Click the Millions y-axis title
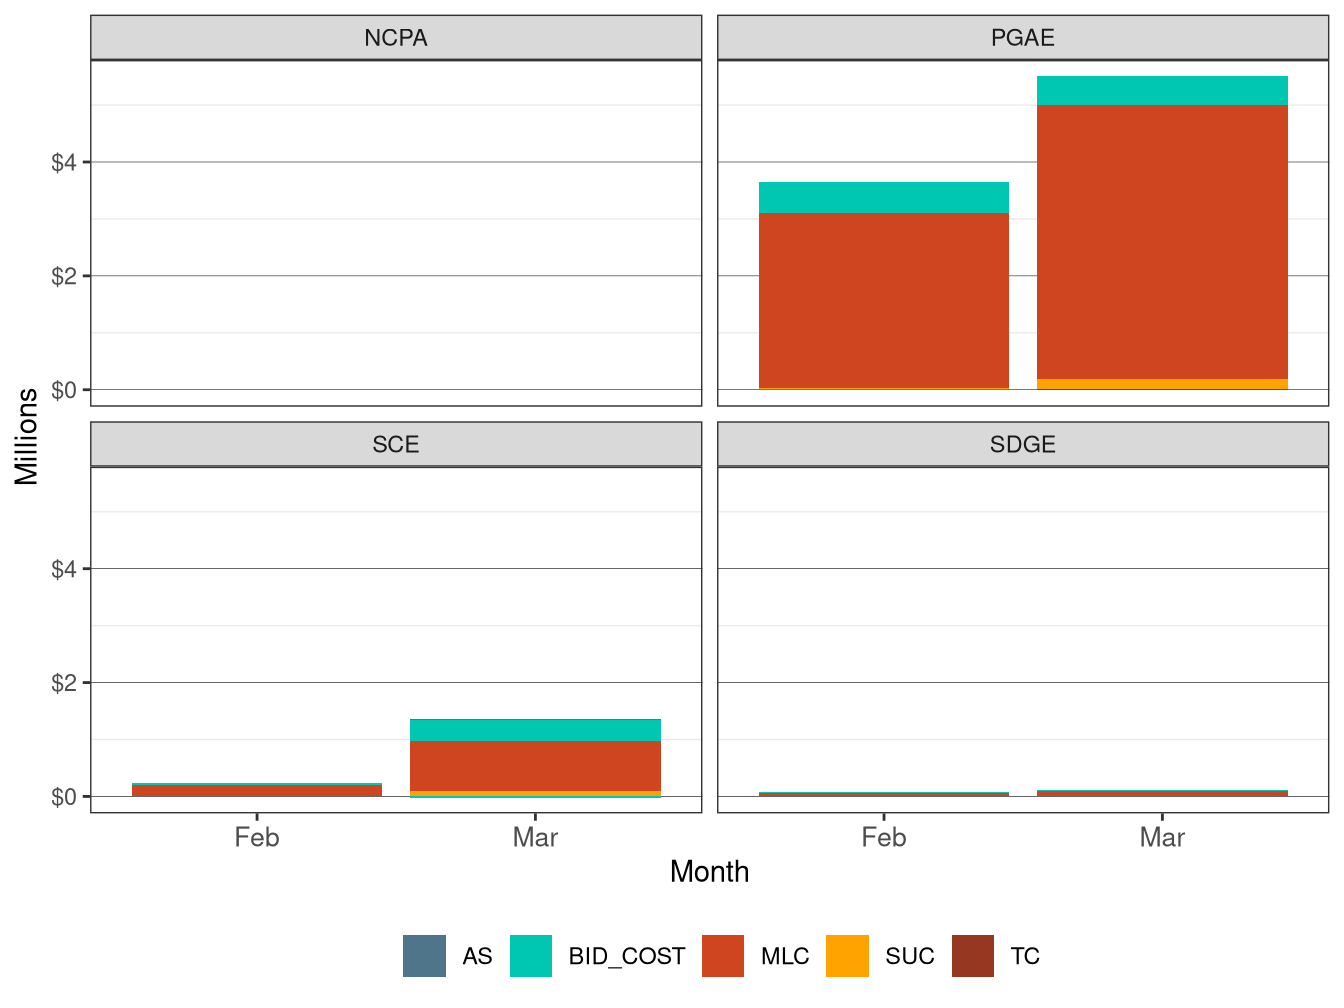The height and width of the screenshot is (1008, 1344). click(27, 436)
